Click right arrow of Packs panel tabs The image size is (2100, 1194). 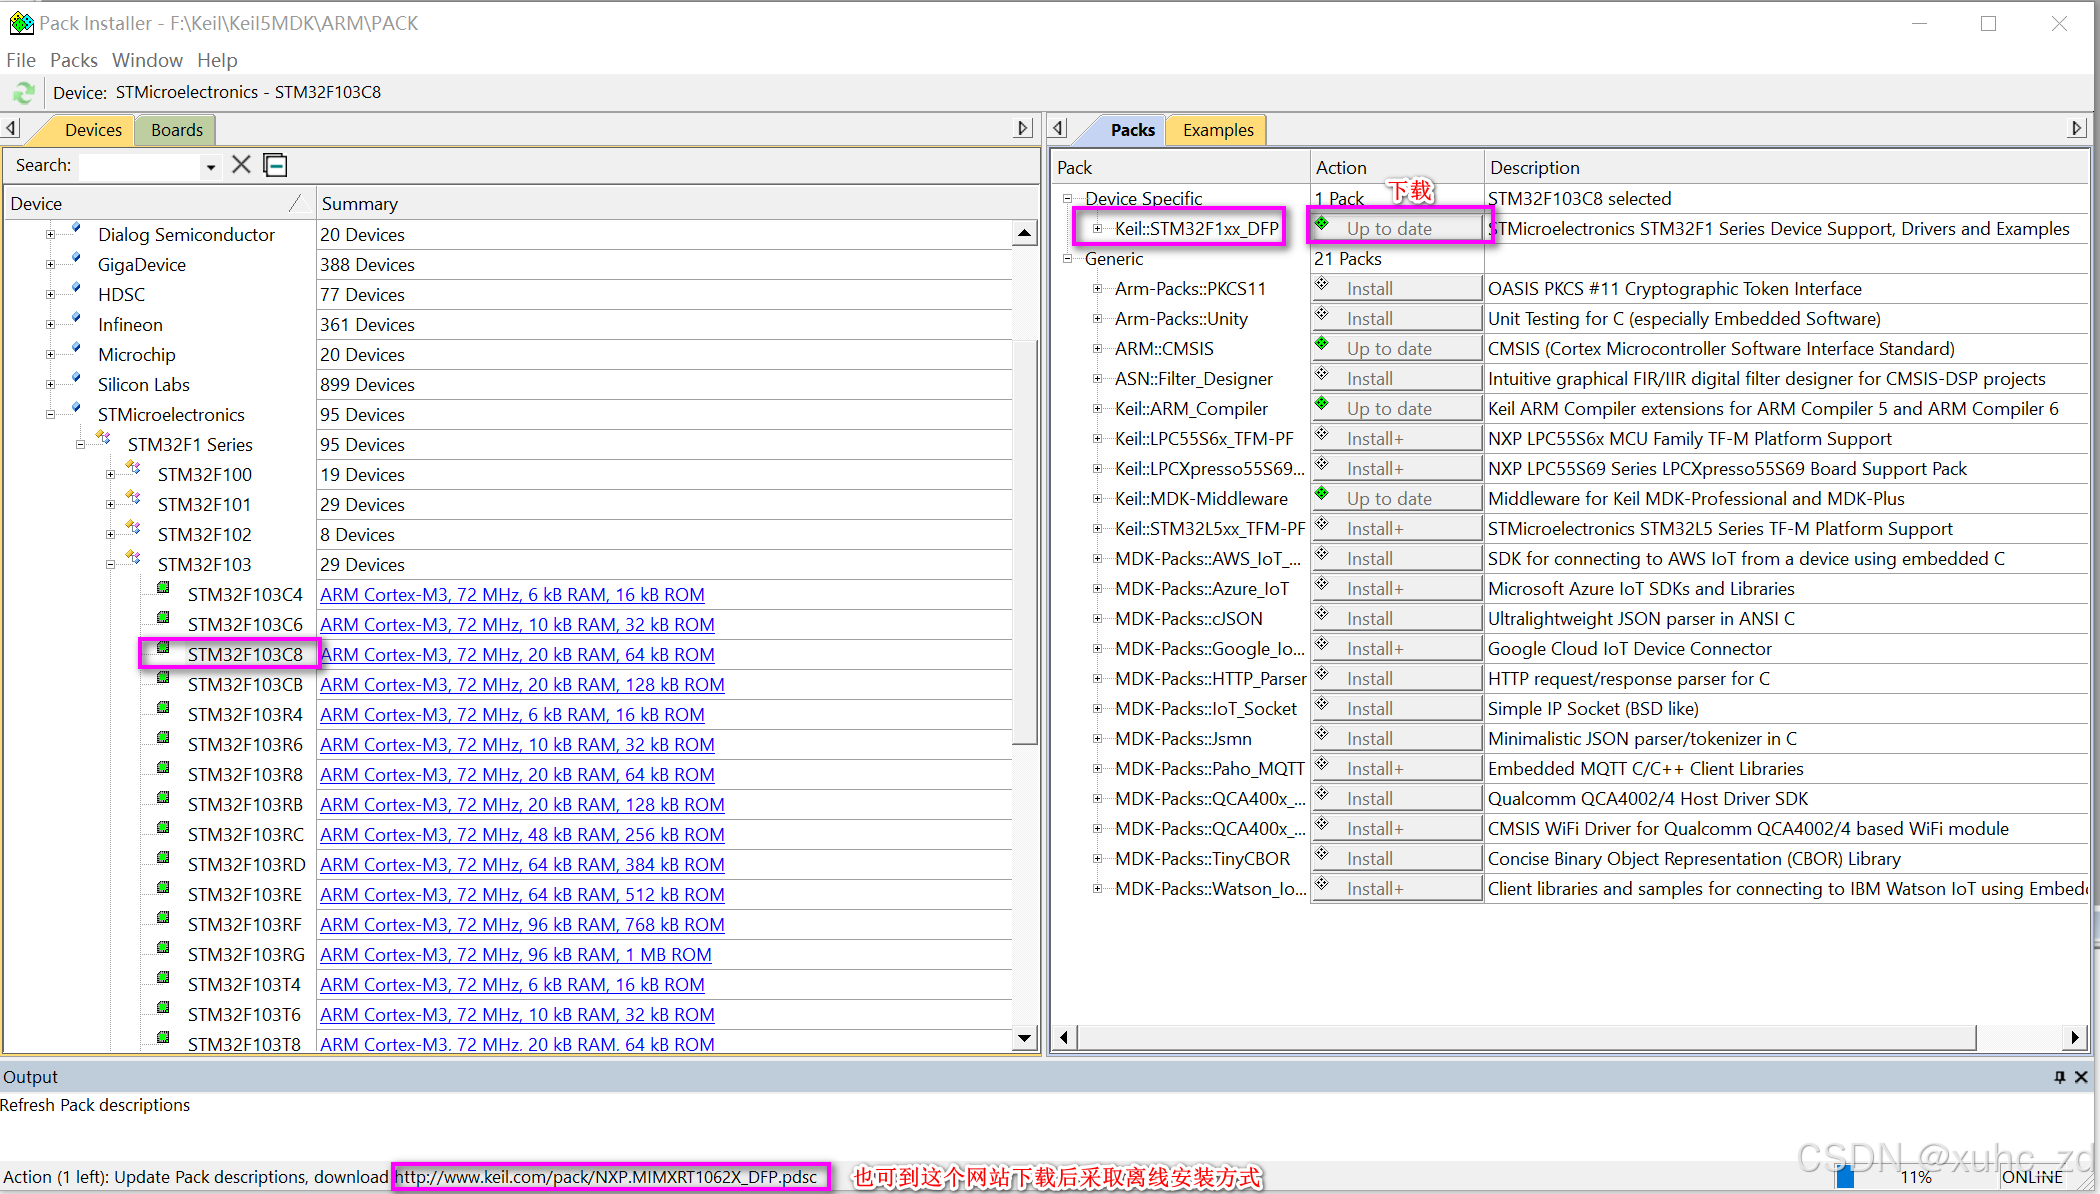point(2076,129)
